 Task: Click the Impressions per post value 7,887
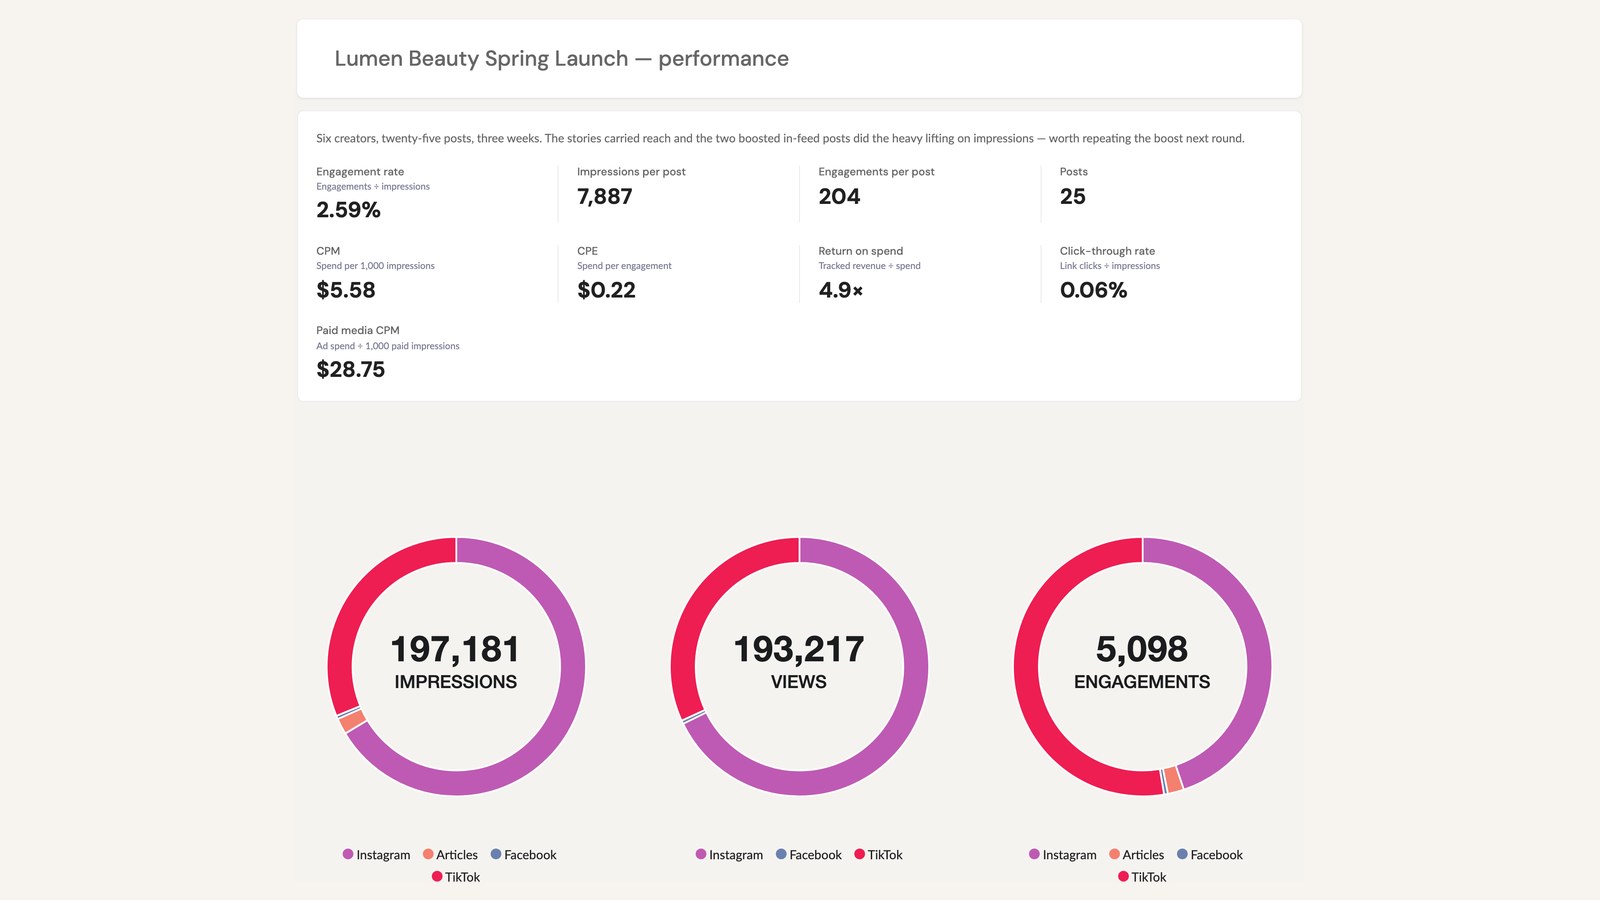point(605,197)
